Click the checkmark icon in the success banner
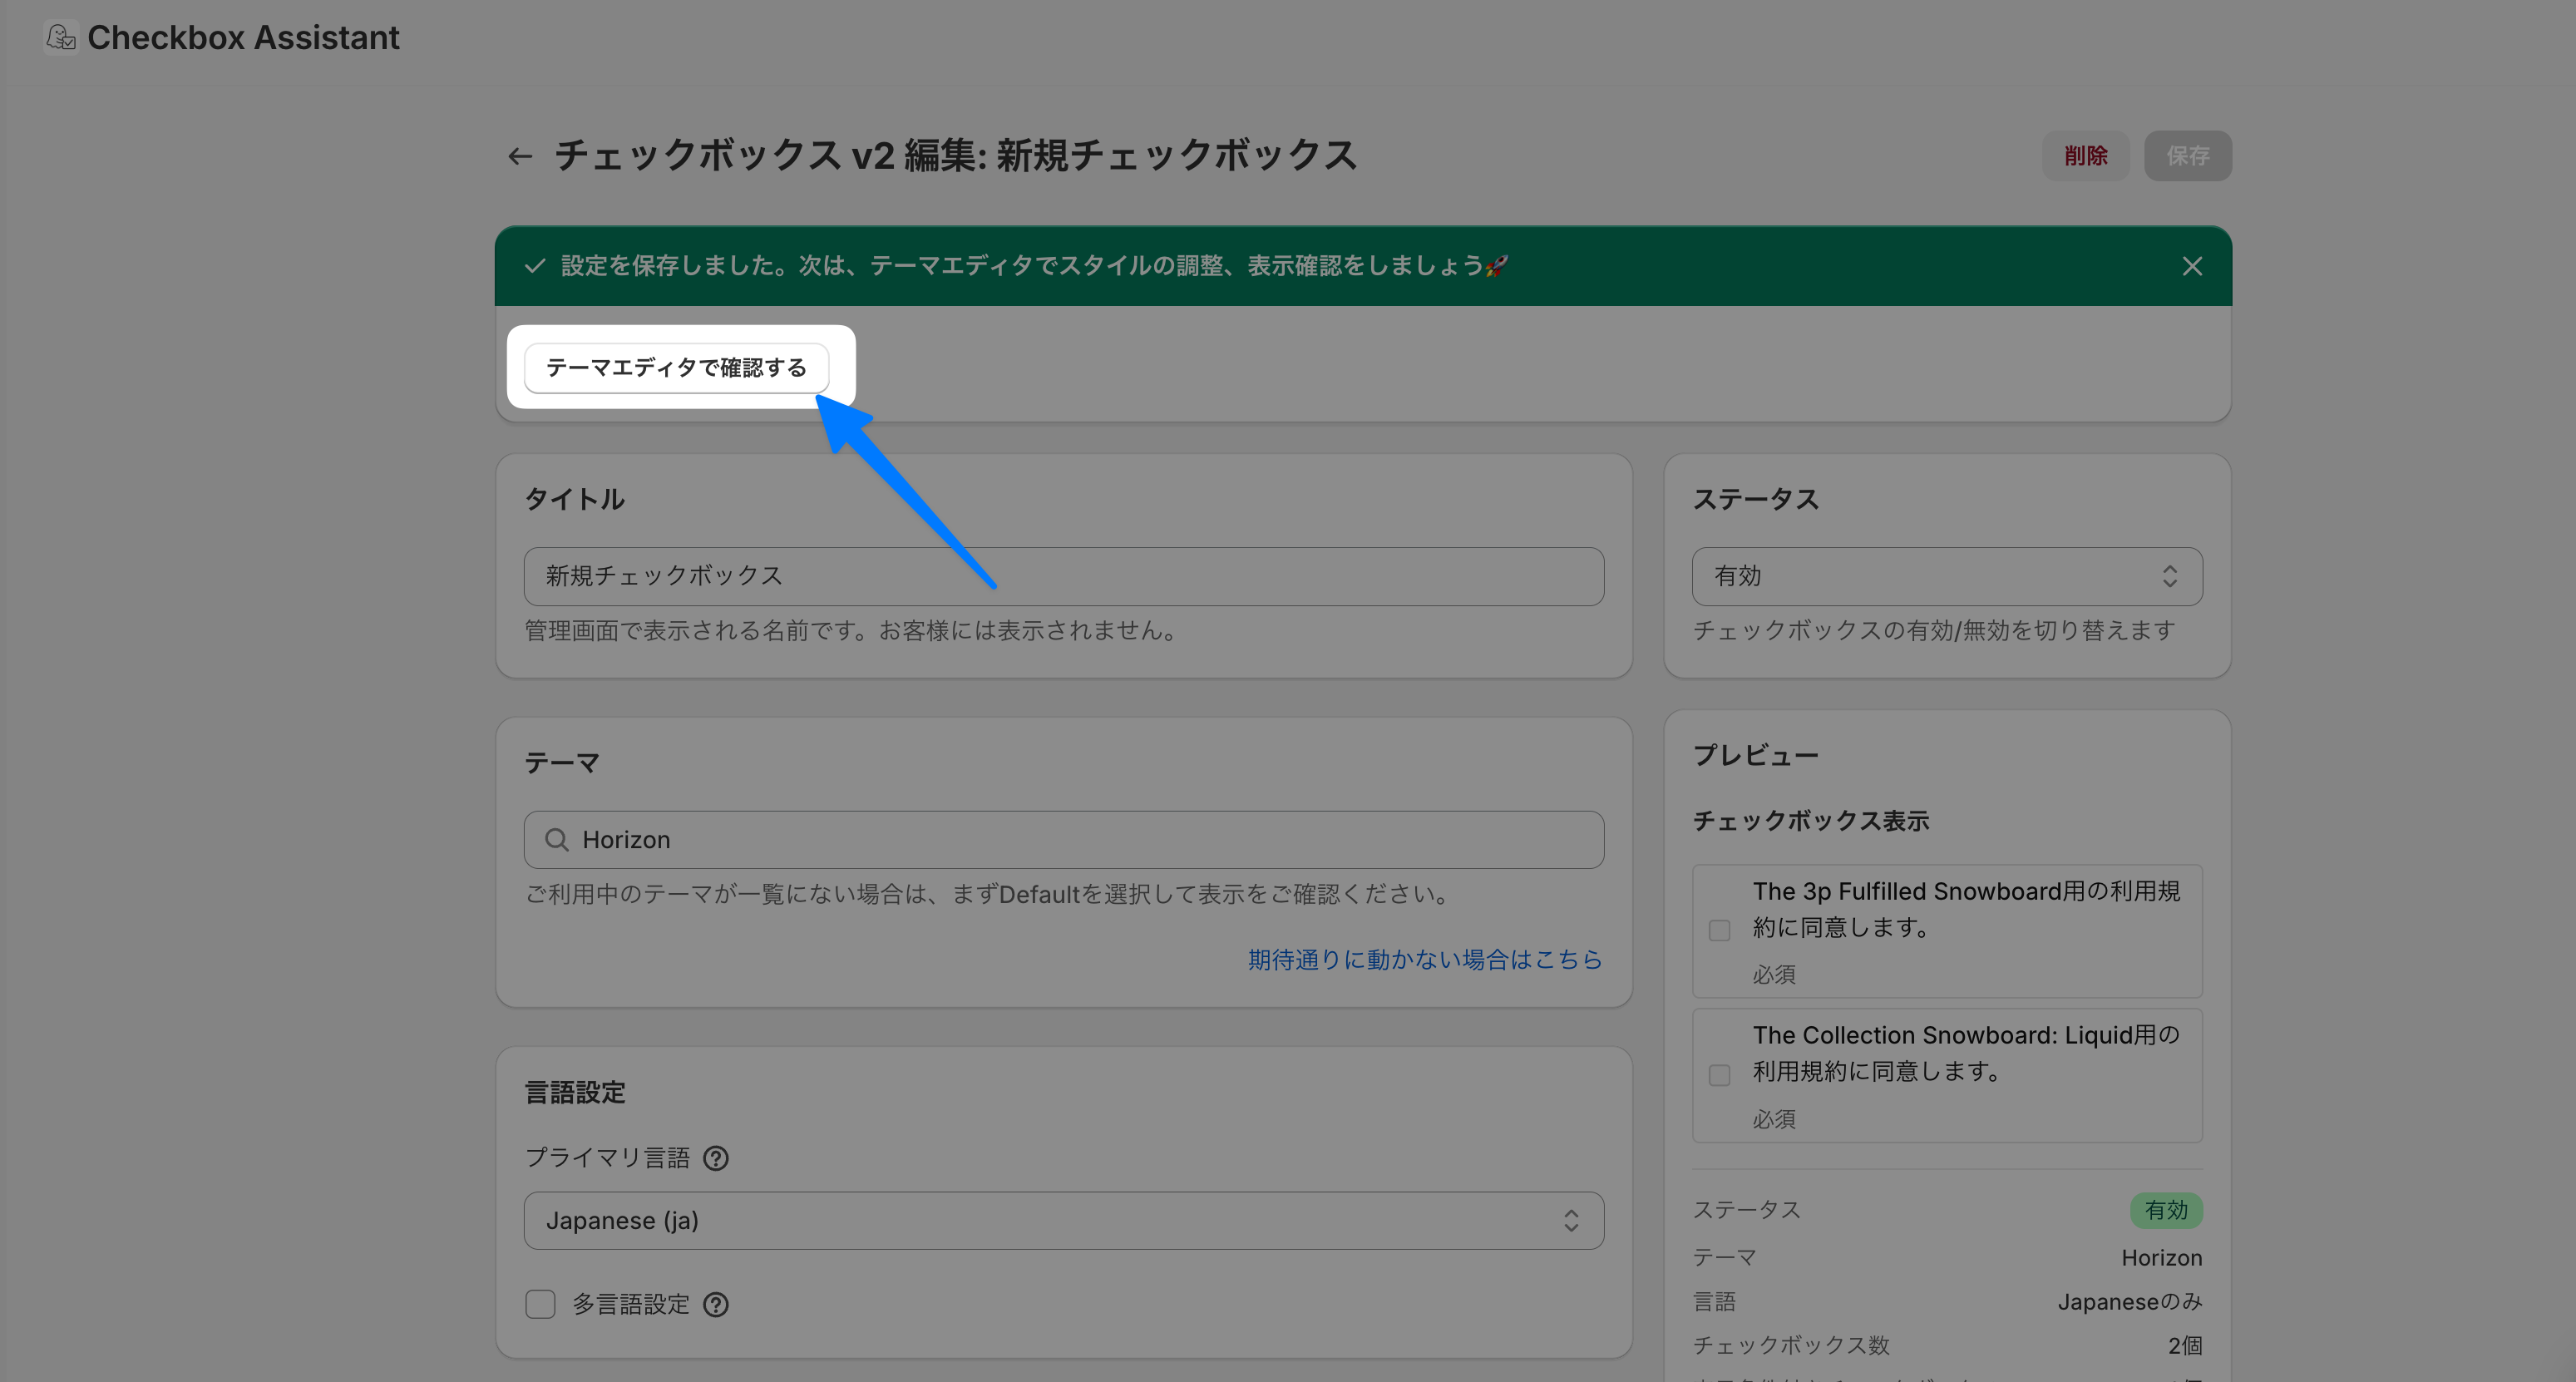 coord(535,266)
